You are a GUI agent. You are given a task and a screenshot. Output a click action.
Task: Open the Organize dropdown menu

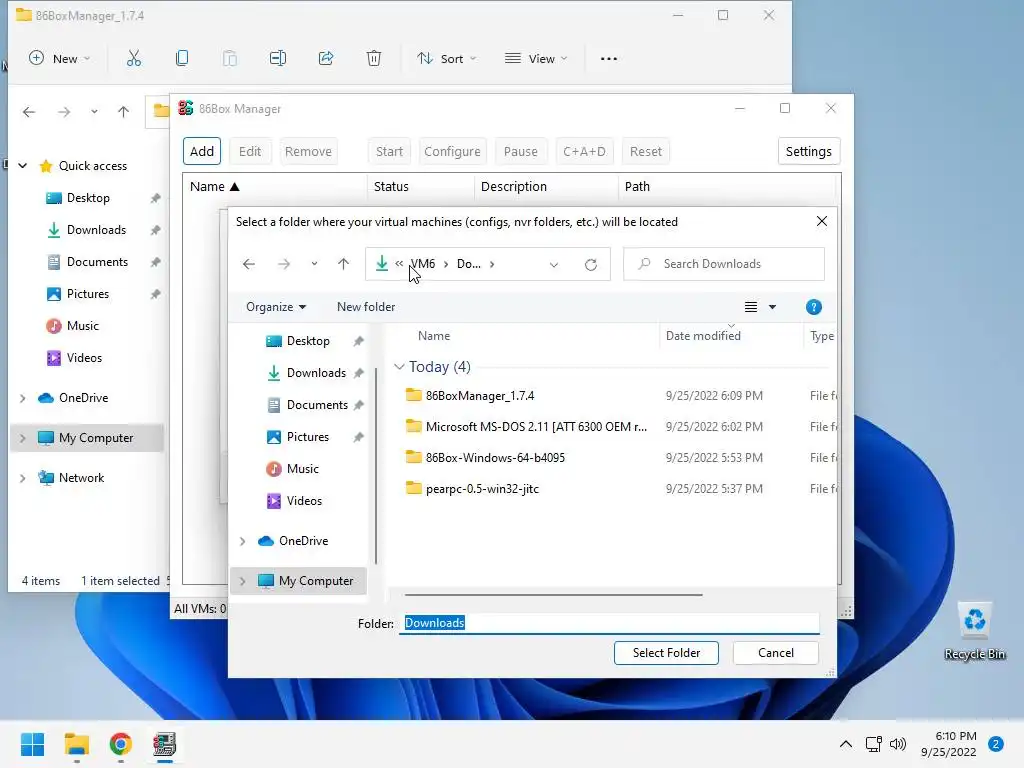coord(276,307)
